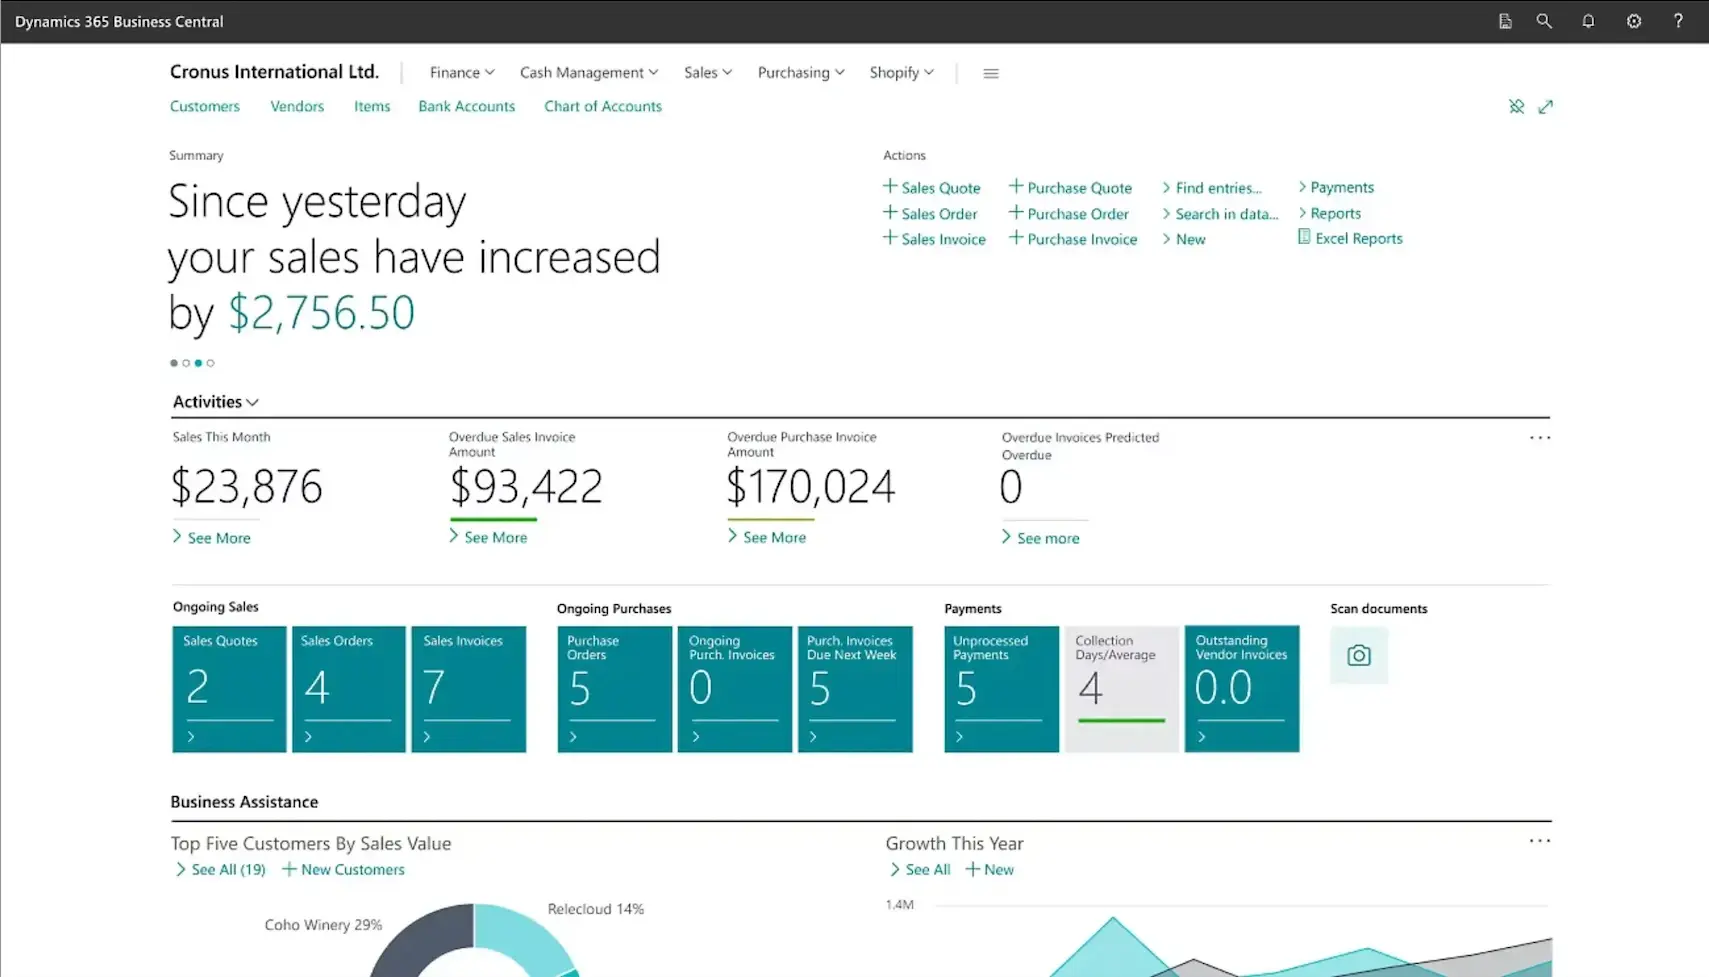This screenshot has width=1709, height=977.
Task: Open Chart of Accounts
Action: [602, 106]
